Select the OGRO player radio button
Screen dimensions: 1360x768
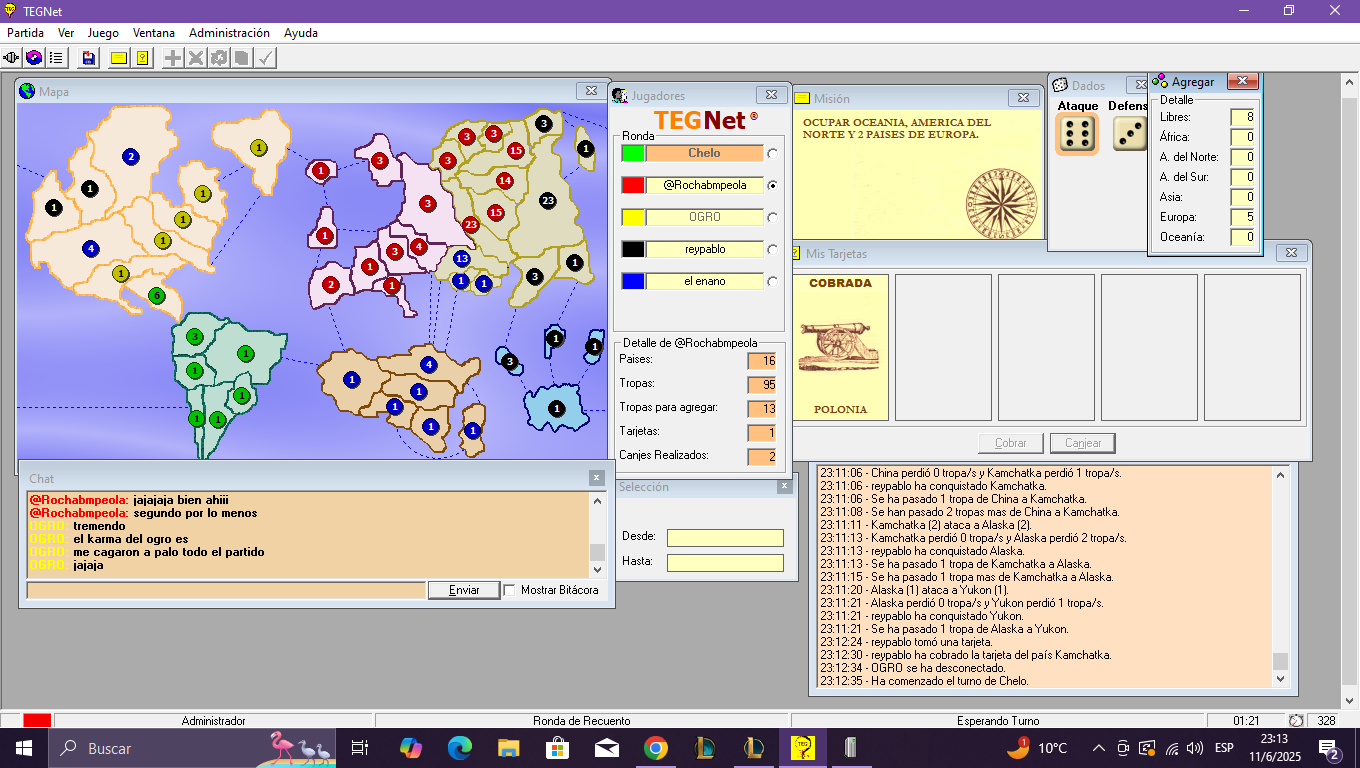coord(772,218)
